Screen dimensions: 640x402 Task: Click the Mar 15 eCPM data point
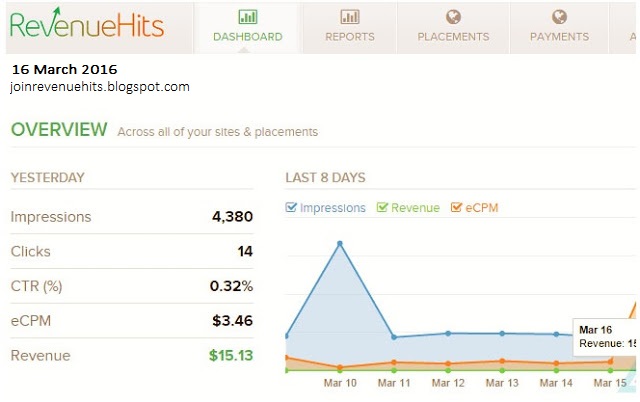(610, 361)
